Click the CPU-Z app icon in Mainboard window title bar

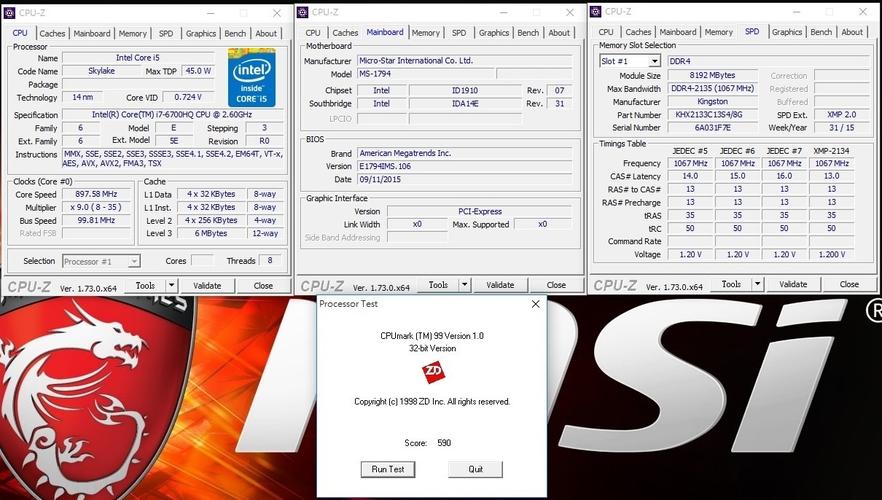click(x=303, y=12)
